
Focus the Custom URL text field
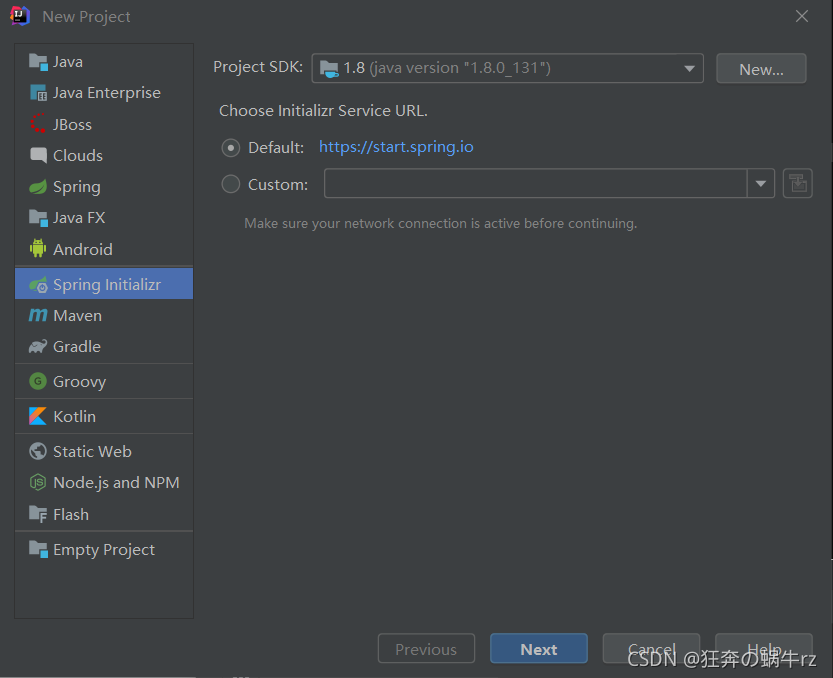536,183
